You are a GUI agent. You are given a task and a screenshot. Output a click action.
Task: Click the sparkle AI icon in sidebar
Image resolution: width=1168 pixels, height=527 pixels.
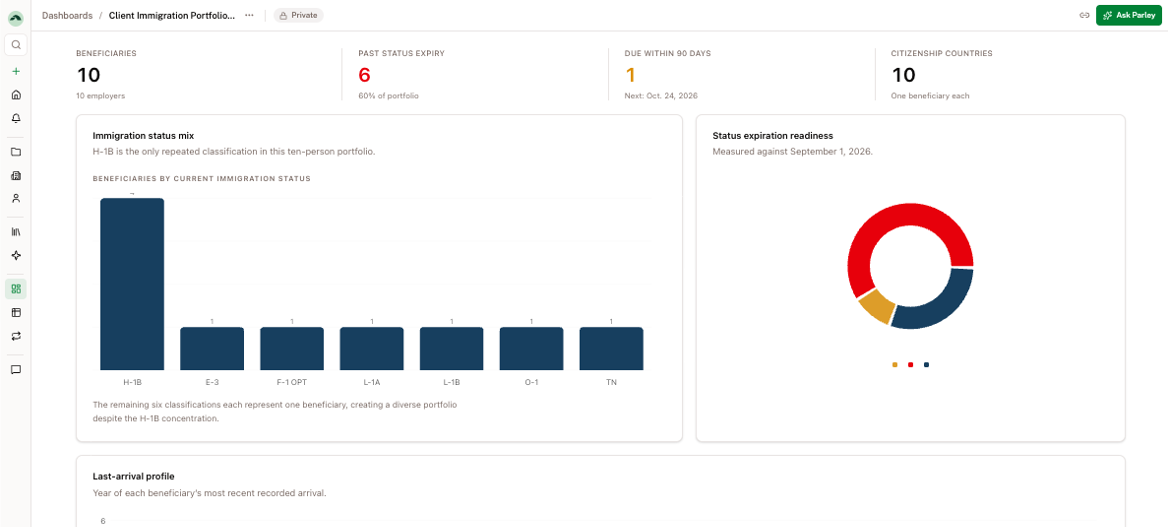click(16, 255)
